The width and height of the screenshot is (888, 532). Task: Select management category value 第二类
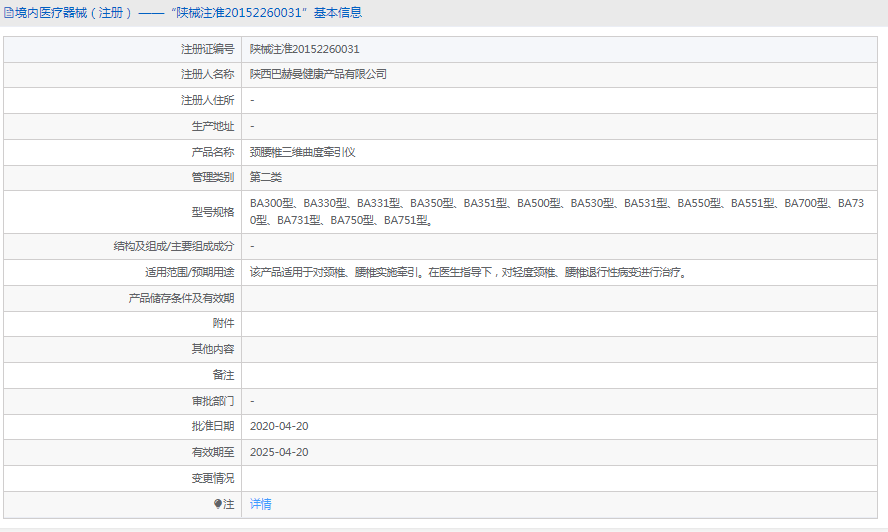(x=266, y=177)
